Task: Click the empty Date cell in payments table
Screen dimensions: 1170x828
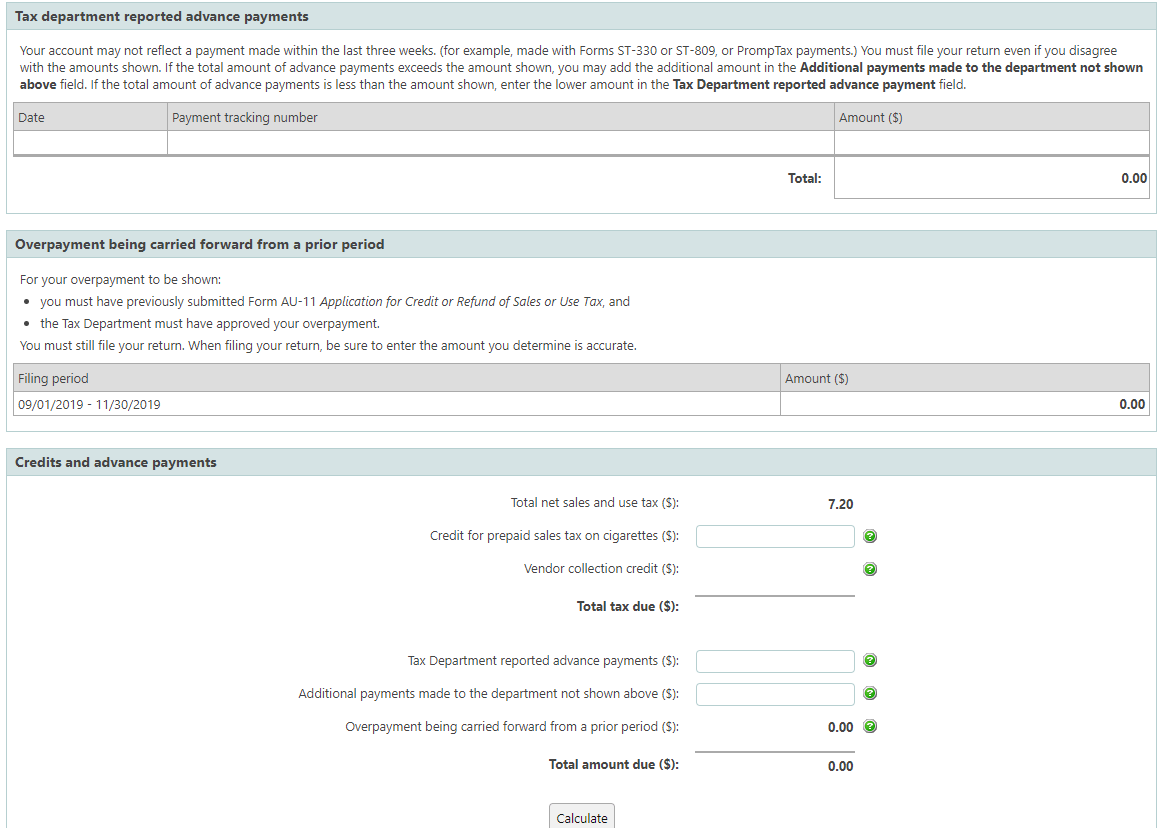Action: coord(90,143)
